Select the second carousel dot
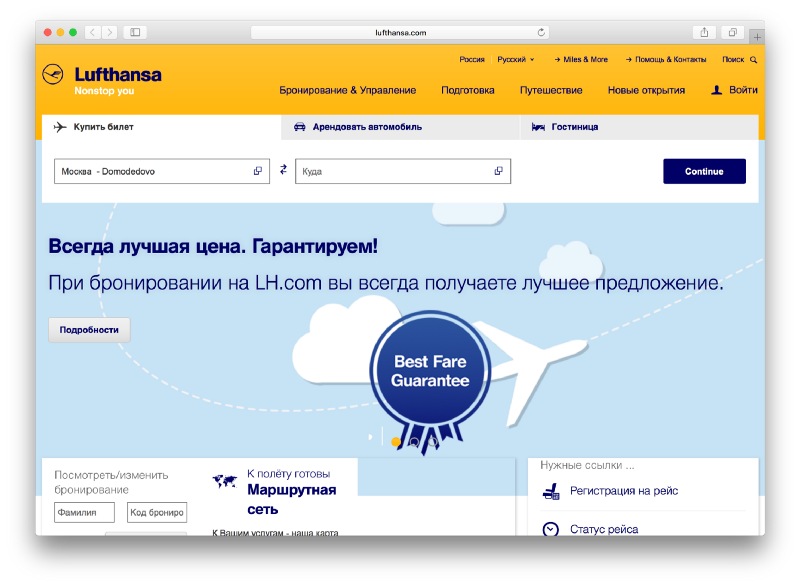The image size is (800, 586). 414,442
